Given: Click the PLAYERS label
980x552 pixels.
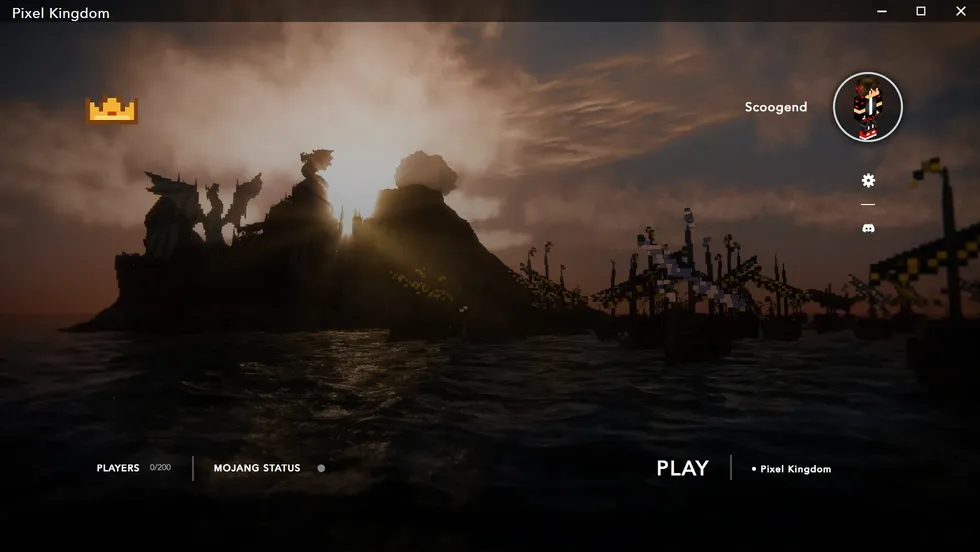Looking at the screenshot, I should point(118,468).
